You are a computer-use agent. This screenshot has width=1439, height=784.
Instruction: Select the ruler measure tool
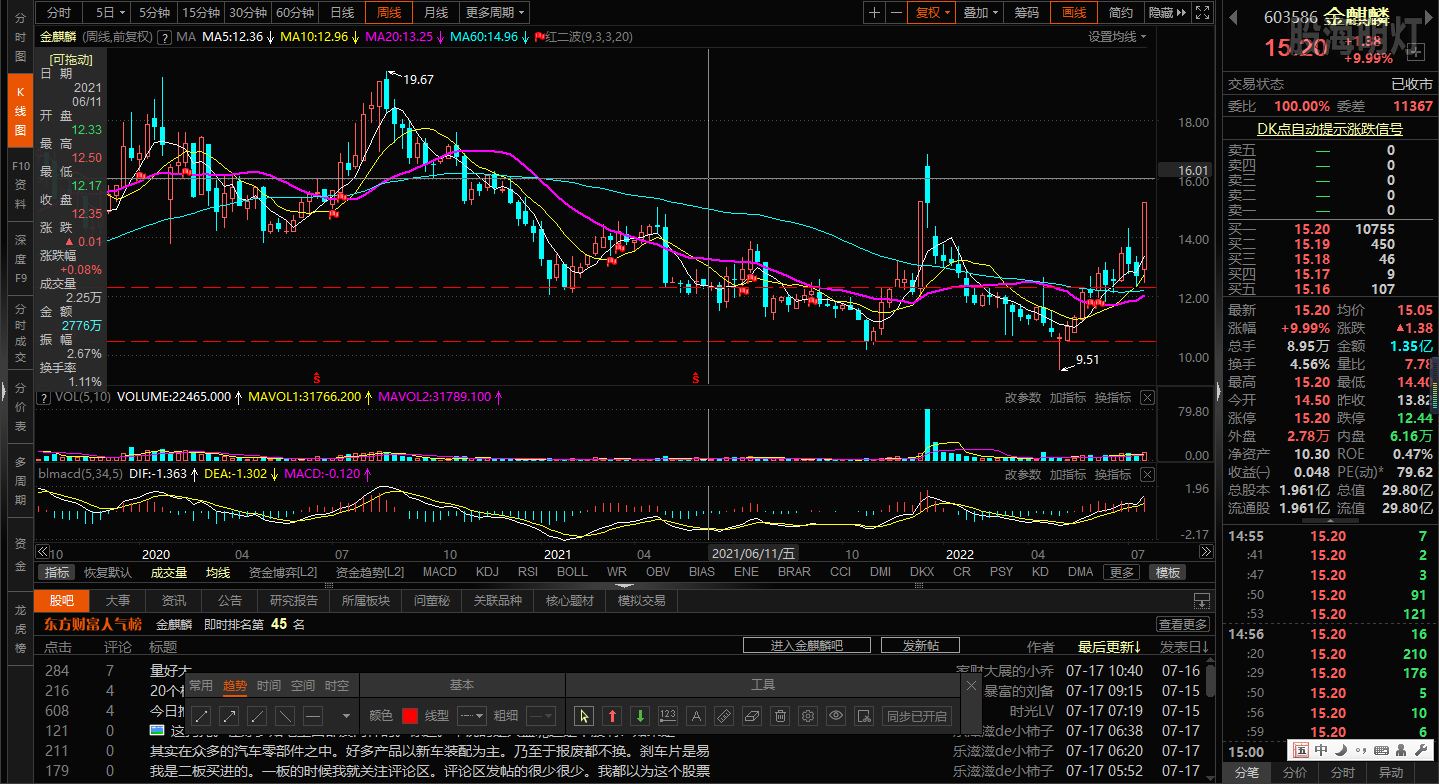click(725, 716)
